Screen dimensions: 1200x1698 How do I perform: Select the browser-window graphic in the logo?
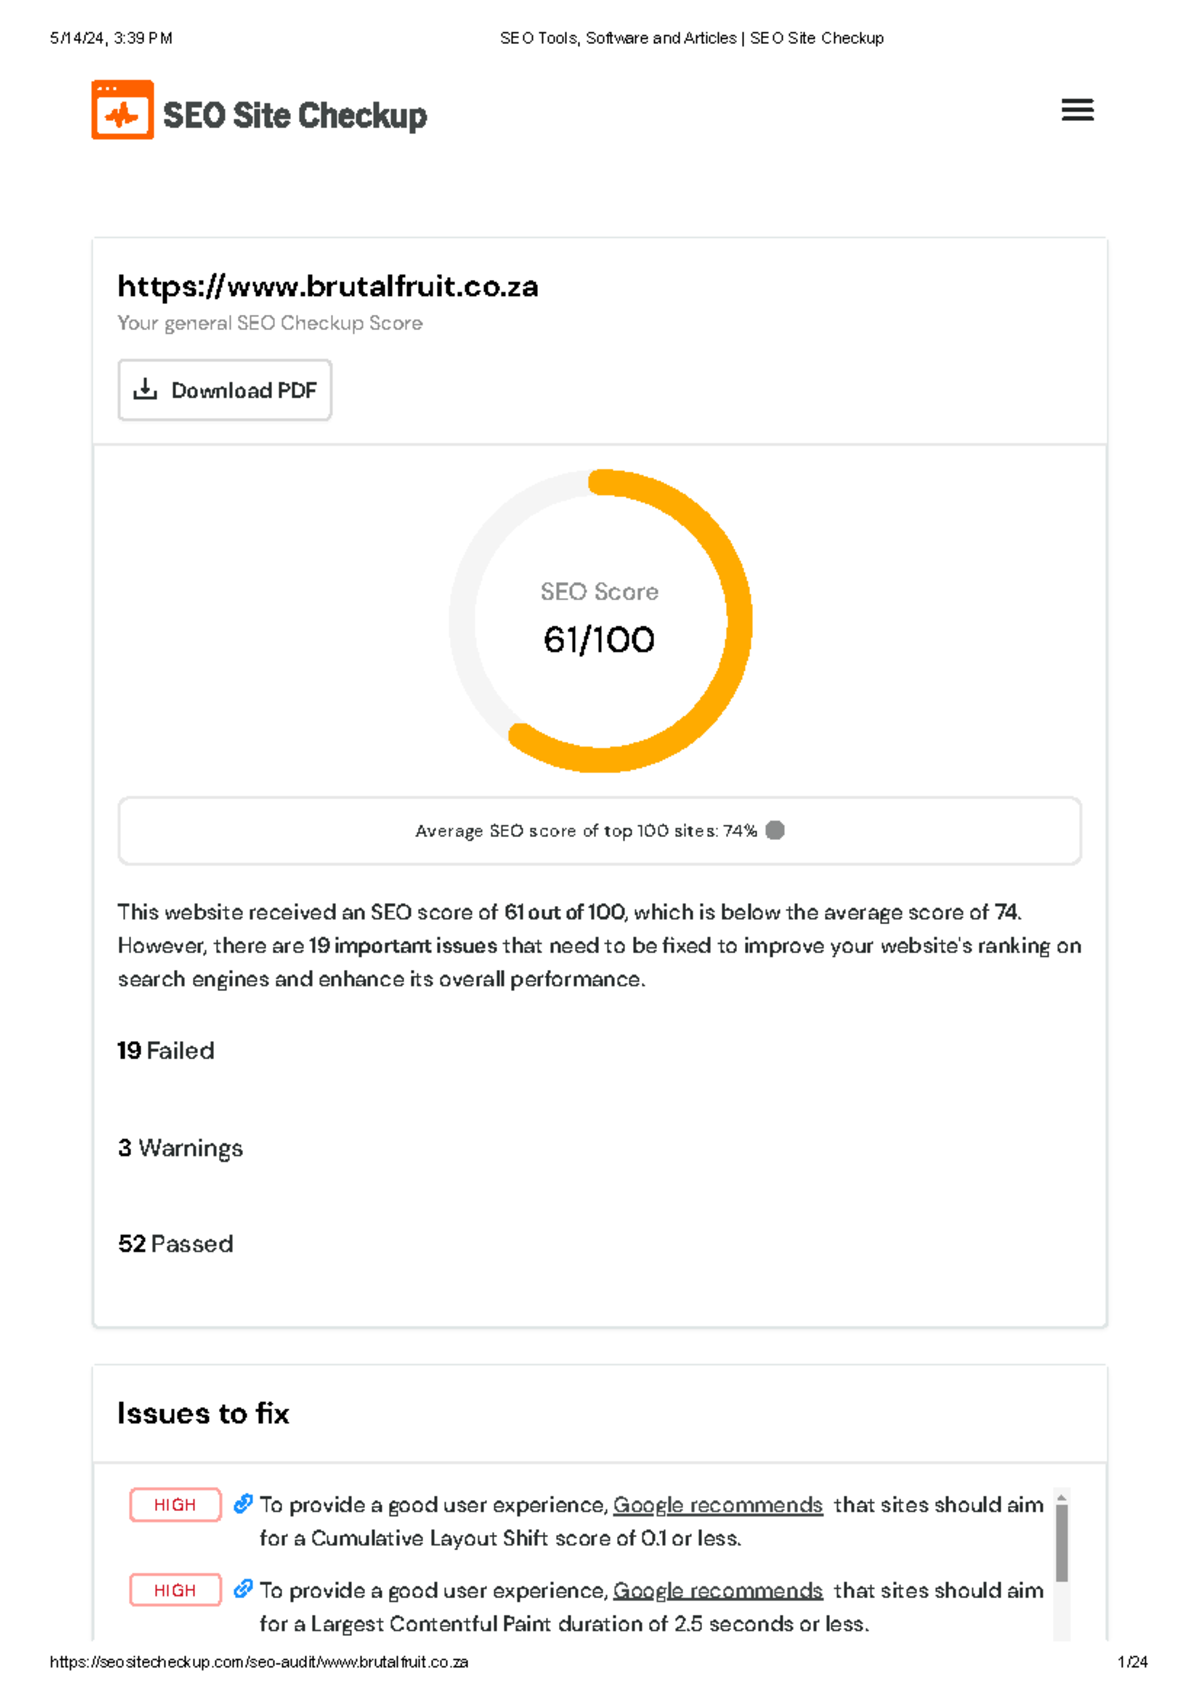tap(120, 110)
